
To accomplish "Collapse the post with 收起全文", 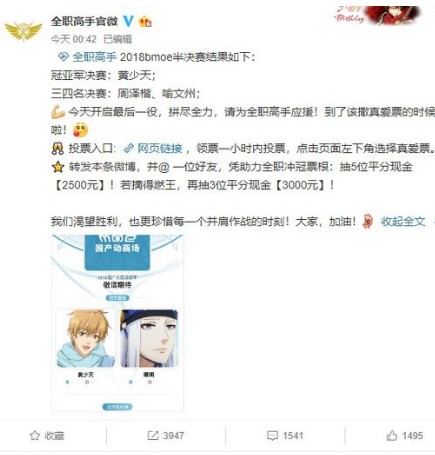I will tap(403, 221).
